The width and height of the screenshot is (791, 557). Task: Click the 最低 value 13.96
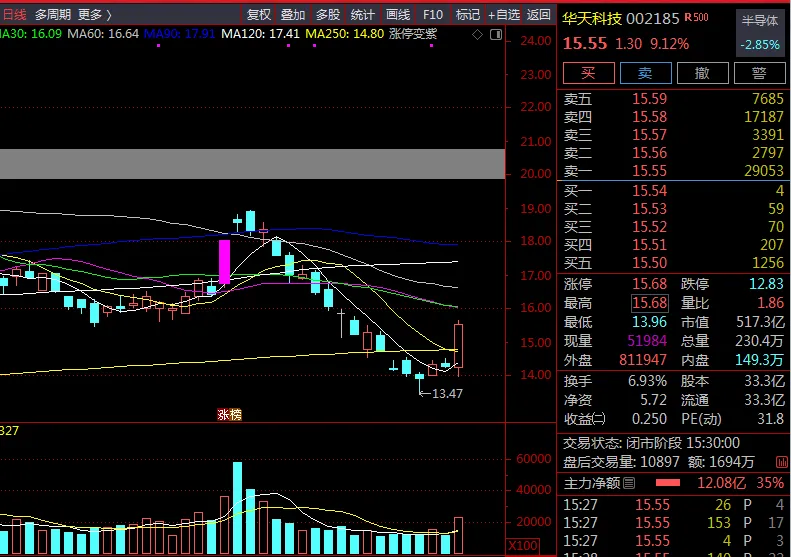[x=650, y=322]
